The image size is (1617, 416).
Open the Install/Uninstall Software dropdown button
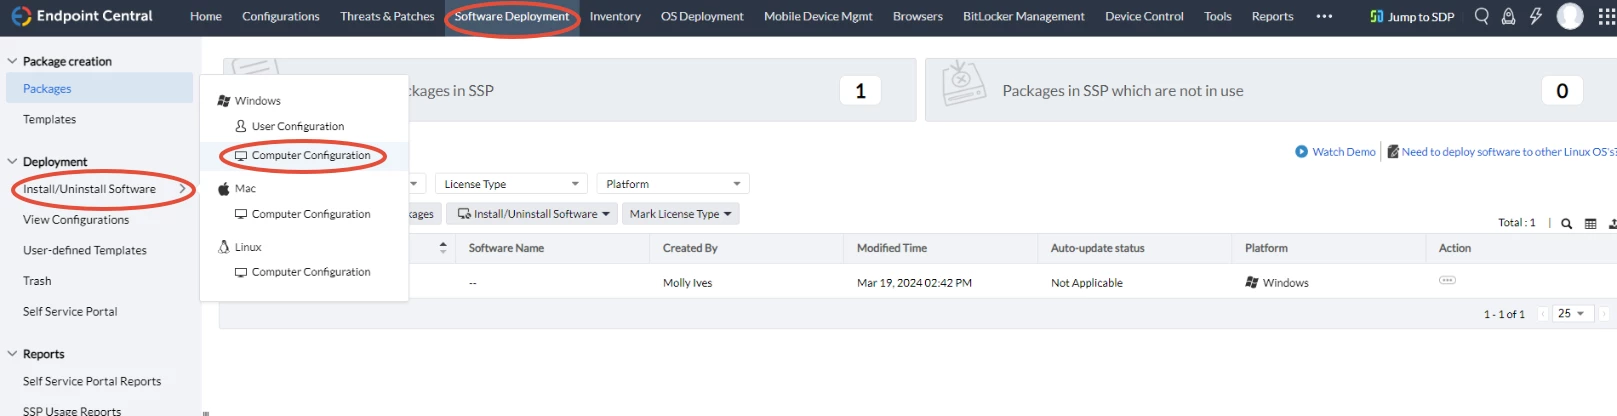(x=533, y=214)
